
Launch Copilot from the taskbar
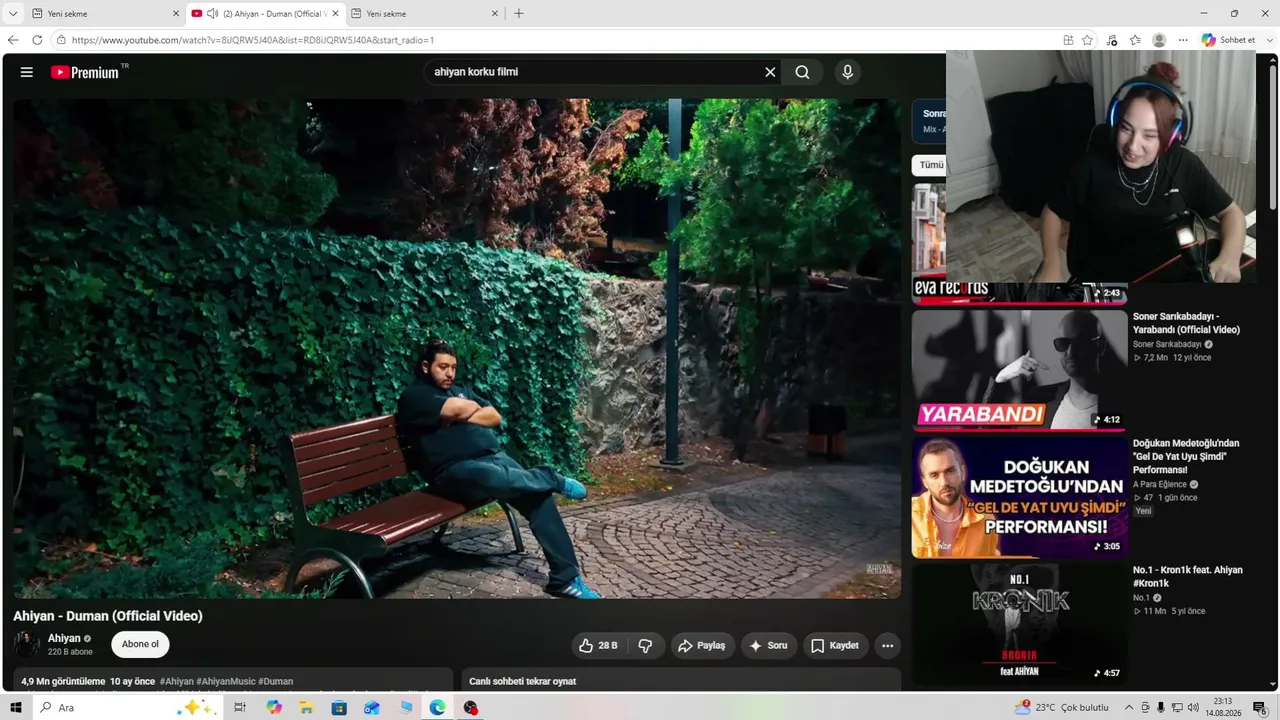[x=274, y=708]
